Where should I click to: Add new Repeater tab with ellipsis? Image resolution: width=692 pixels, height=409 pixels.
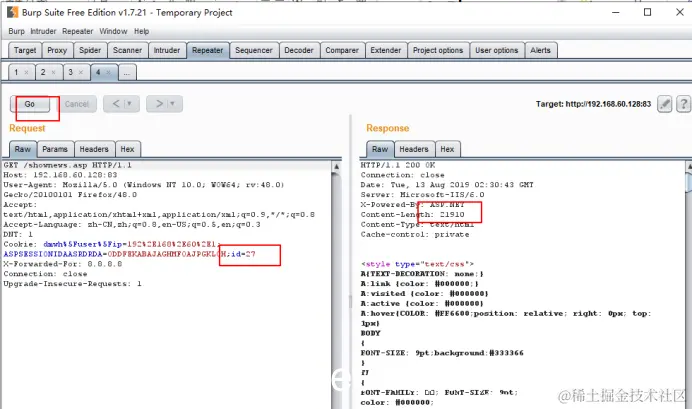point(127,72)
